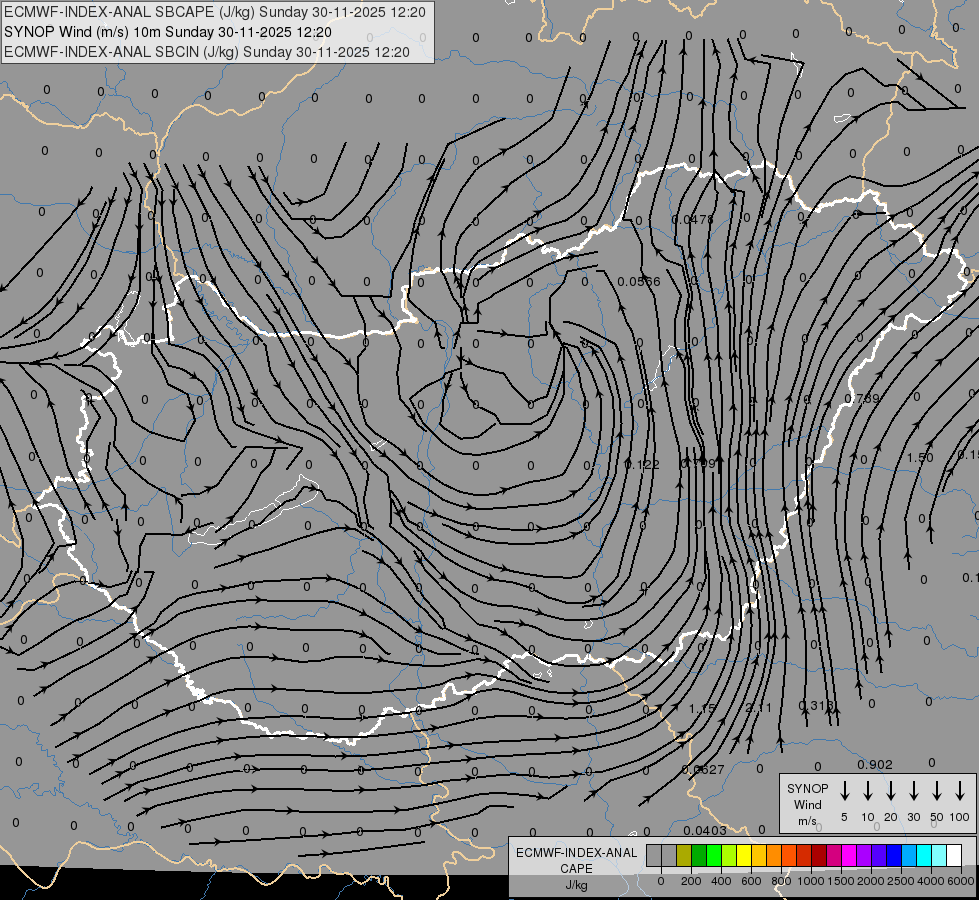Screen dimensions: 979x900
Task: Click the 5 m/s label in the wind legend
Action: point(844,817)
